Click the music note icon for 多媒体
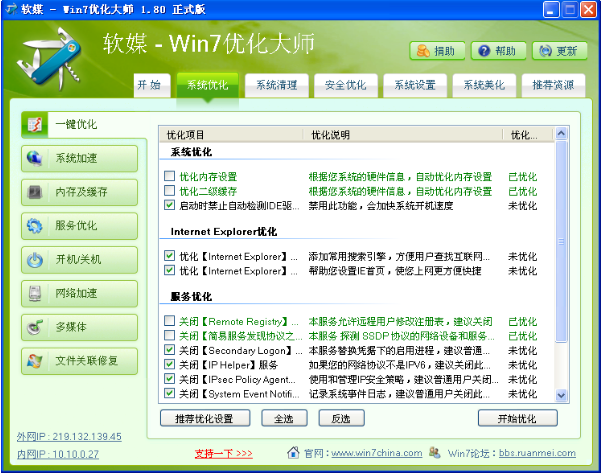The image size is (602, 475). [x=35, y=327]
